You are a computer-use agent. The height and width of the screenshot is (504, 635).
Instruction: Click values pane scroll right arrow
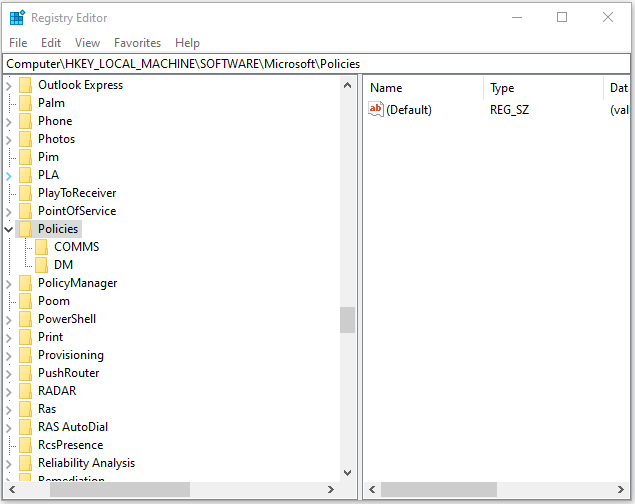click(x=621, y=489)
